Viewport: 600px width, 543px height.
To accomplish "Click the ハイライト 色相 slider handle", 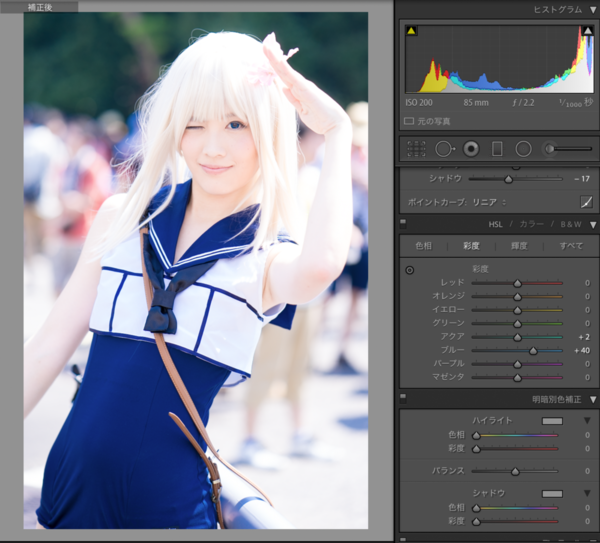I will pos(476,435).
